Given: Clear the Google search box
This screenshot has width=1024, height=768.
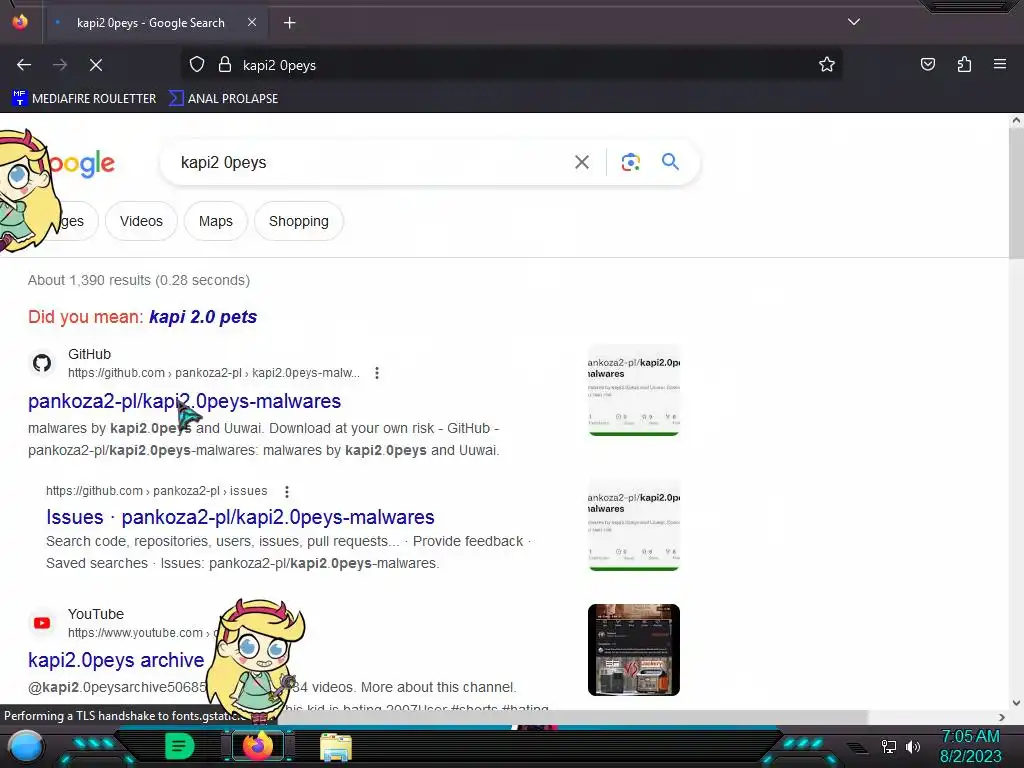Looking at the screenshot, I should (582, 162).
